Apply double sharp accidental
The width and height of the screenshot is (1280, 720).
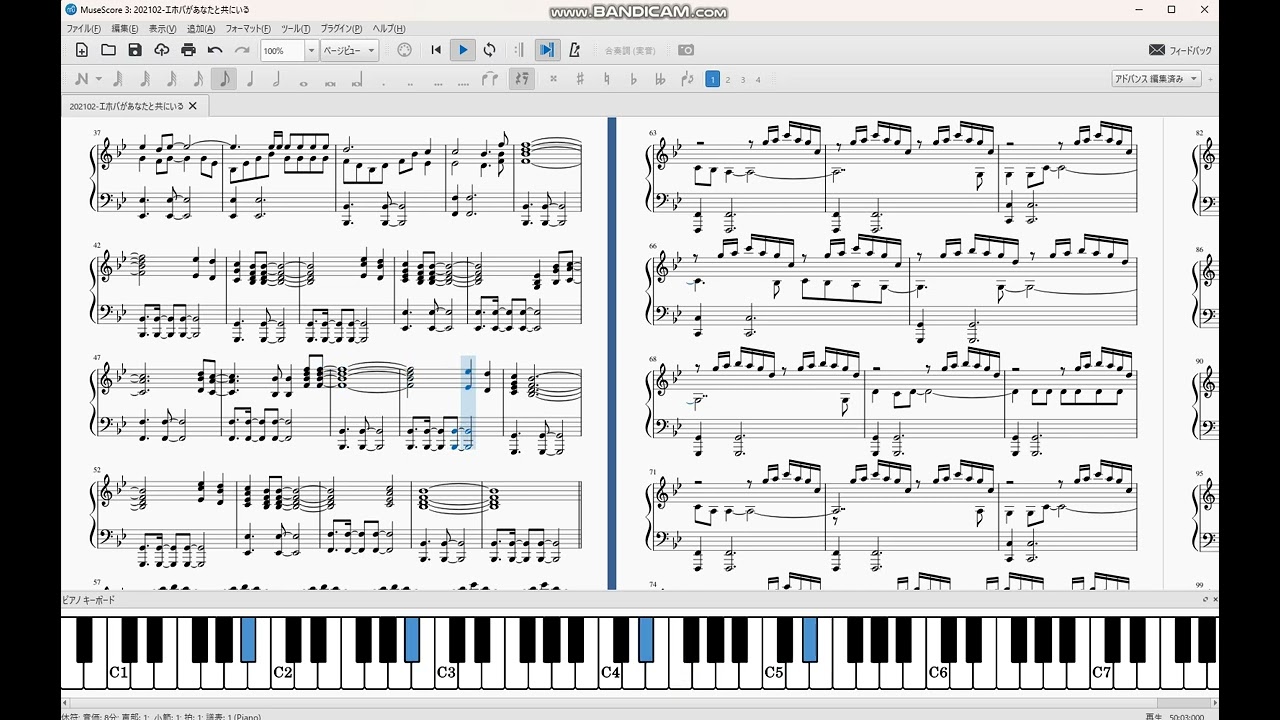click(553, 79)
